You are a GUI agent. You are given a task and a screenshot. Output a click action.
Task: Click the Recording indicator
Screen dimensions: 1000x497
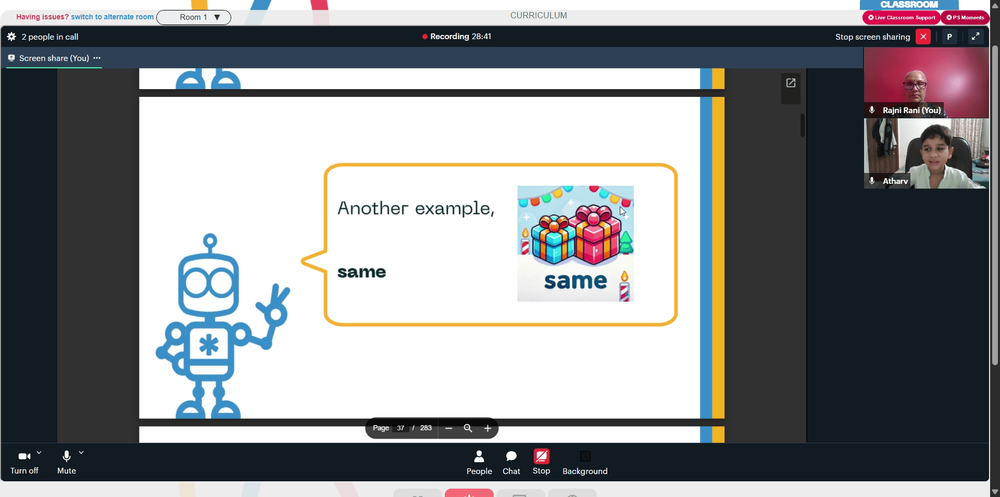pos(457,36)
